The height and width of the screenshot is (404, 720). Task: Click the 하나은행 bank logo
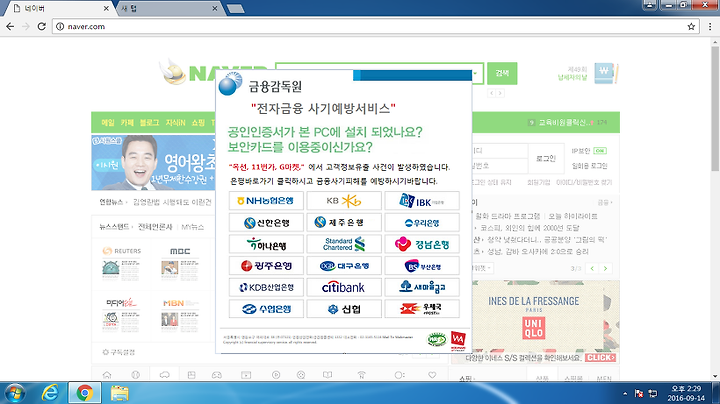click(x=266, y=244)
